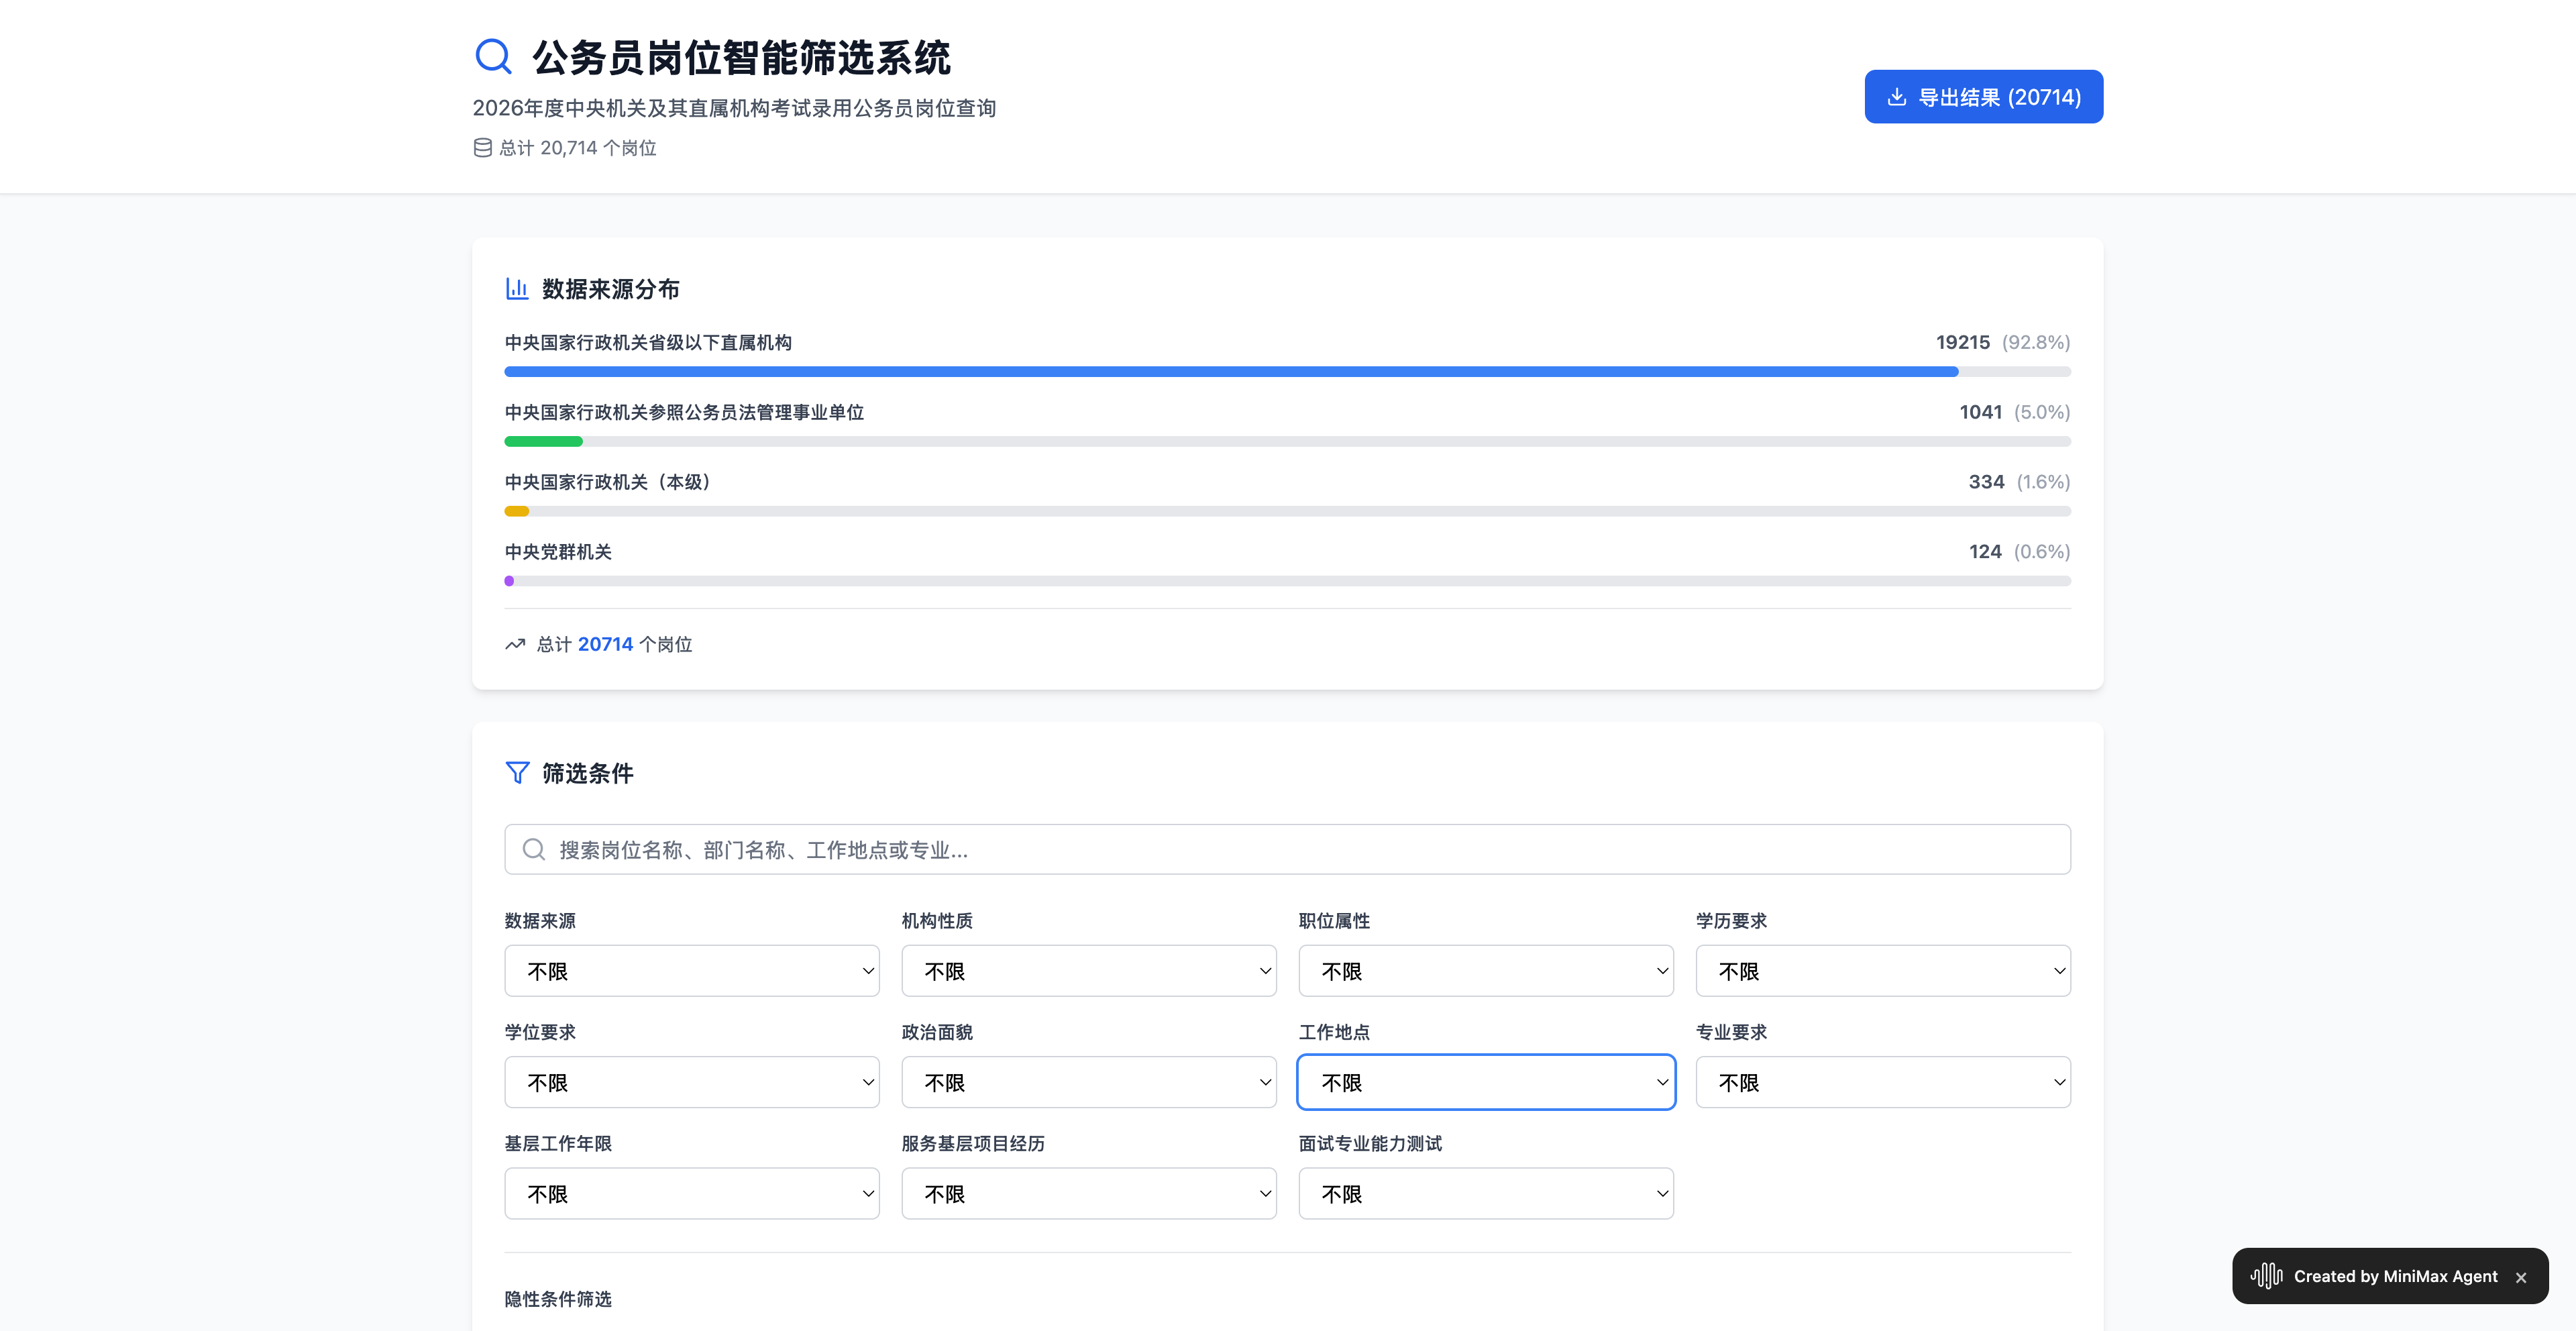Expand the 专业要求 dropdown

pyautogui.click(x=1882, y=1082)
